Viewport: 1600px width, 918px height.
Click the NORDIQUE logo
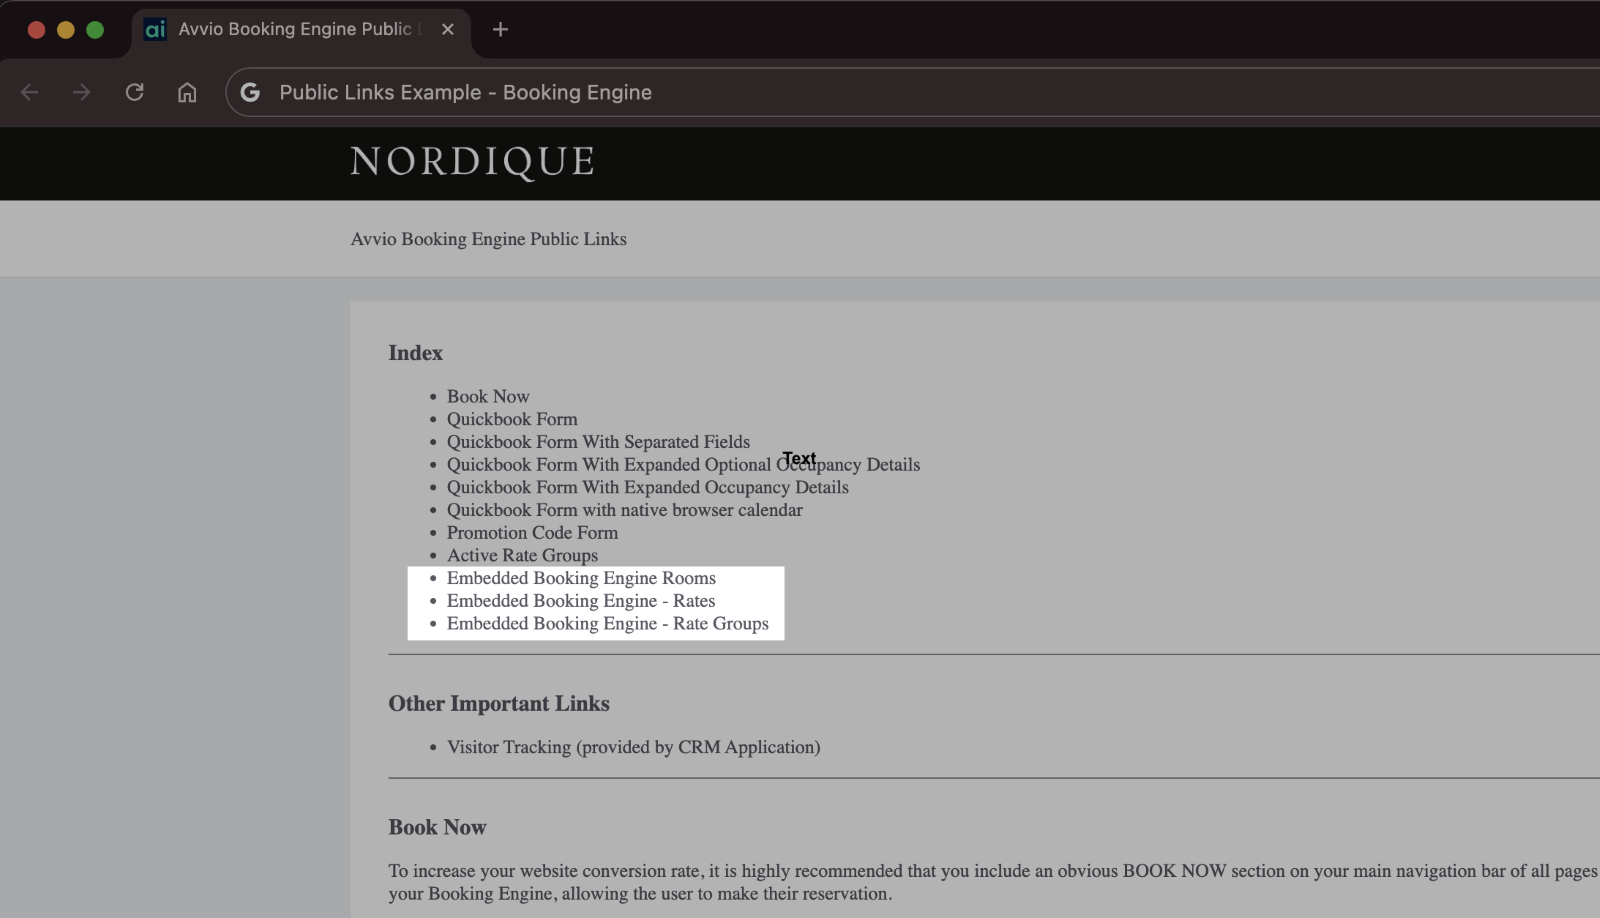coord(473,162)
